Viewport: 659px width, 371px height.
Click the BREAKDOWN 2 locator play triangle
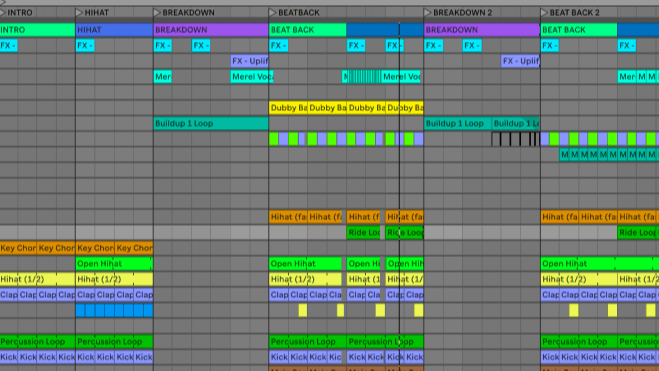[428, 13]
